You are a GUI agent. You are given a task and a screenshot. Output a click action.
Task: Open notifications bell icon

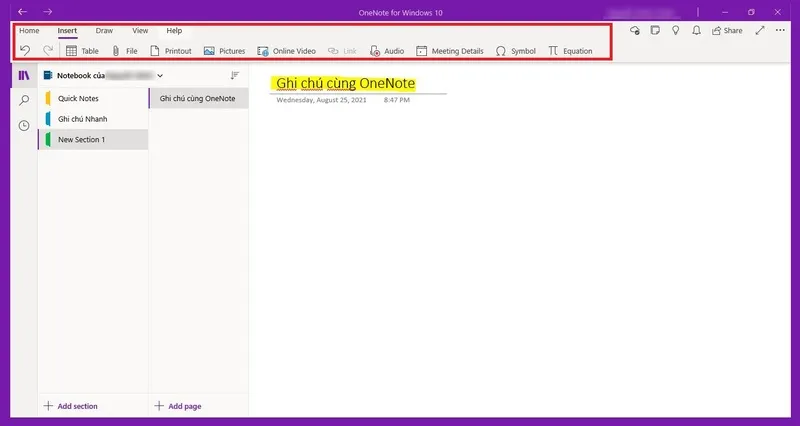pyautogui.click(x=696, y=31)
